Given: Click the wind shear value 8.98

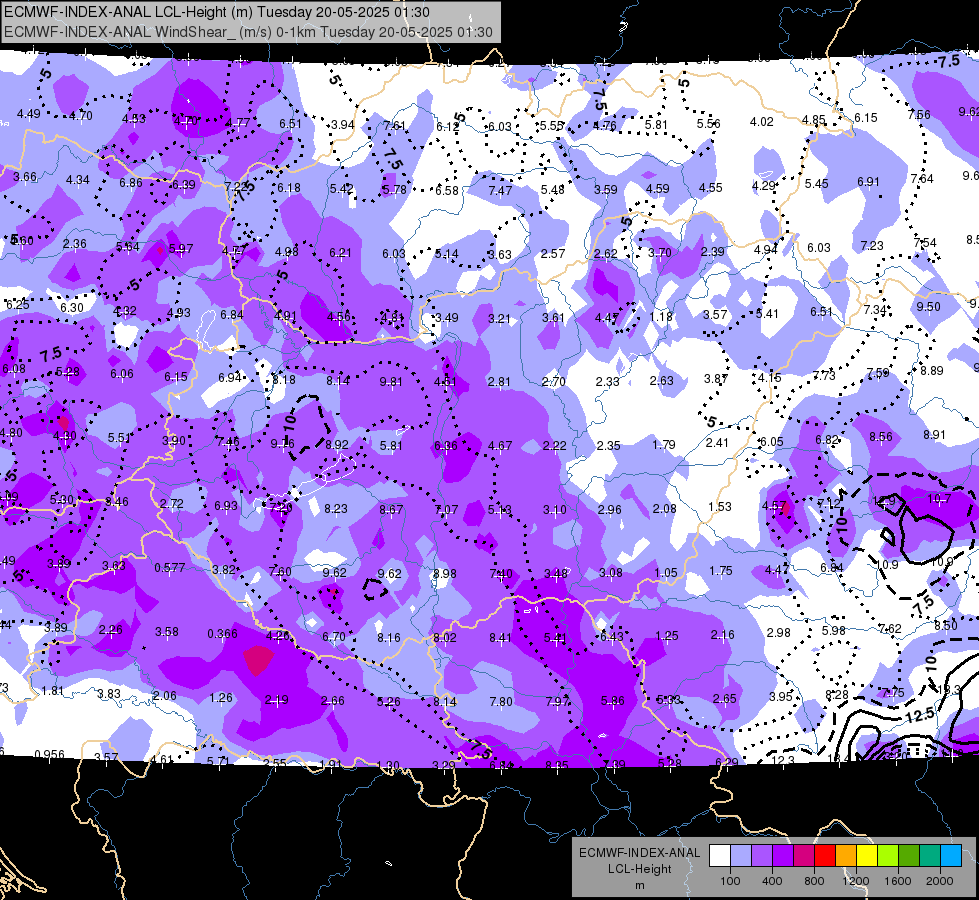Looking at the screenshot, I should tap(445, 573).
